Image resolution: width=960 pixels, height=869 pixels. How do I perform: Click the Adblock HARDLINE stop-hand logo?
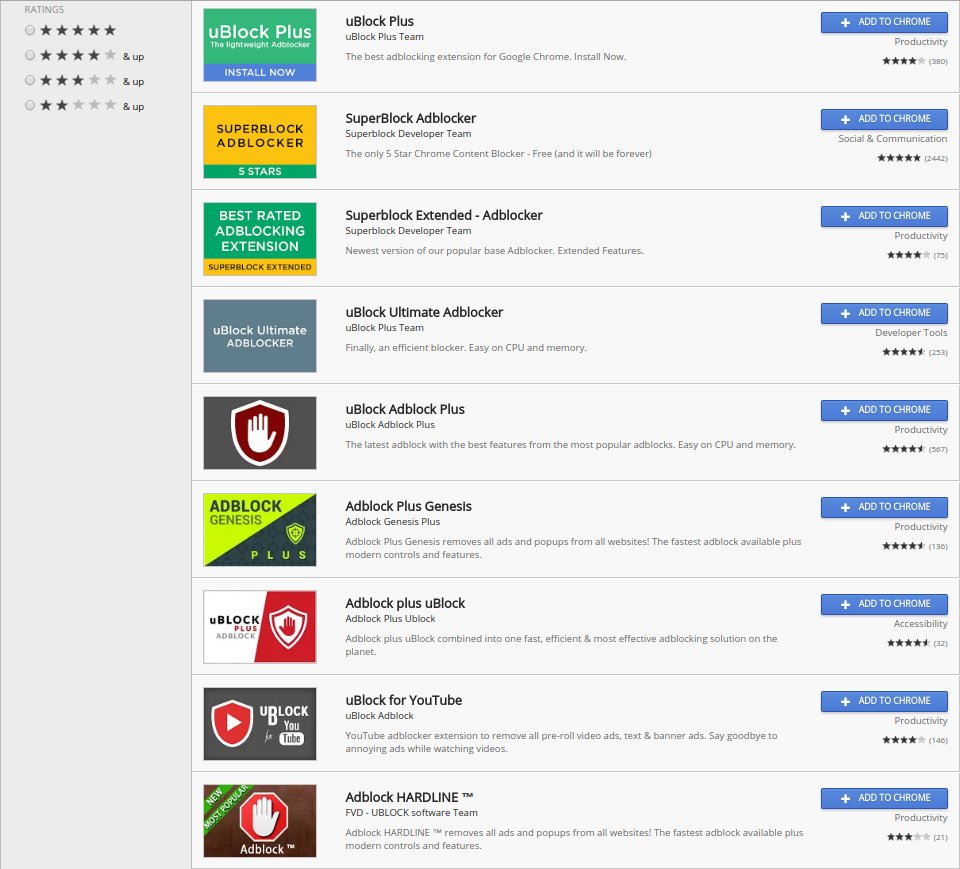[260, 821]
